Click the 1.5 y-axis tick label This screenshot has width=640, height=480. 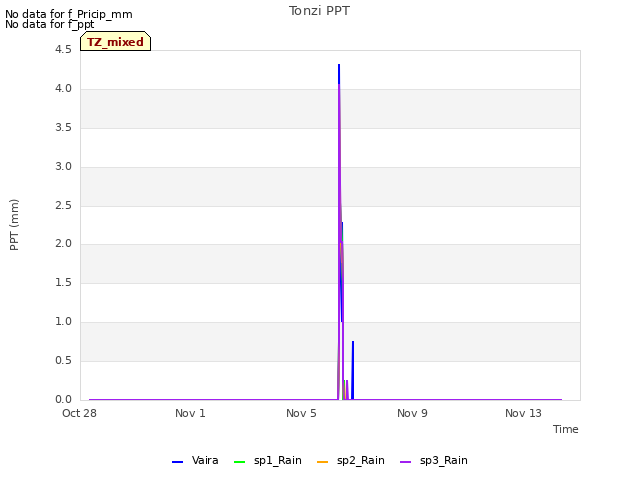pos(63,282)
